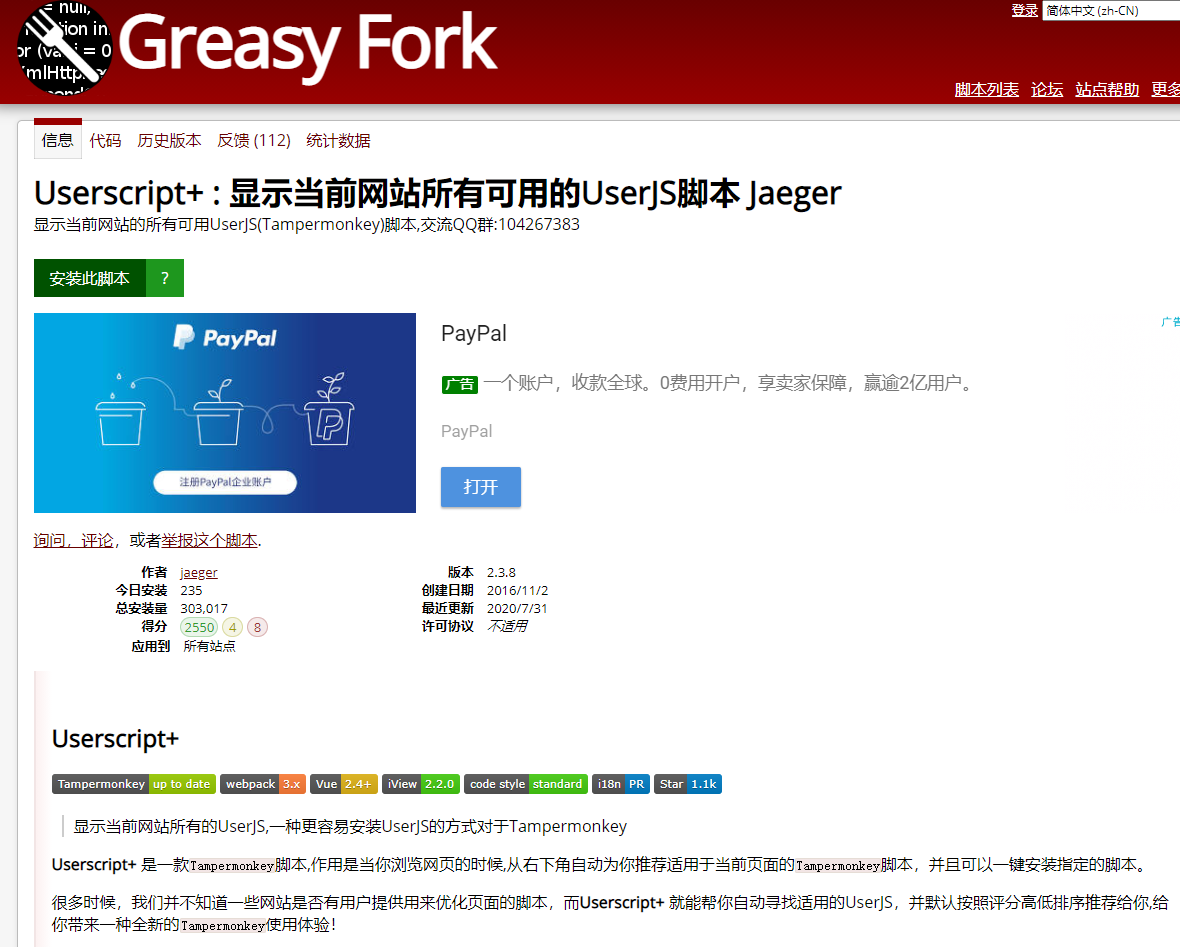Go to 脚本列表 in the header

987,90
